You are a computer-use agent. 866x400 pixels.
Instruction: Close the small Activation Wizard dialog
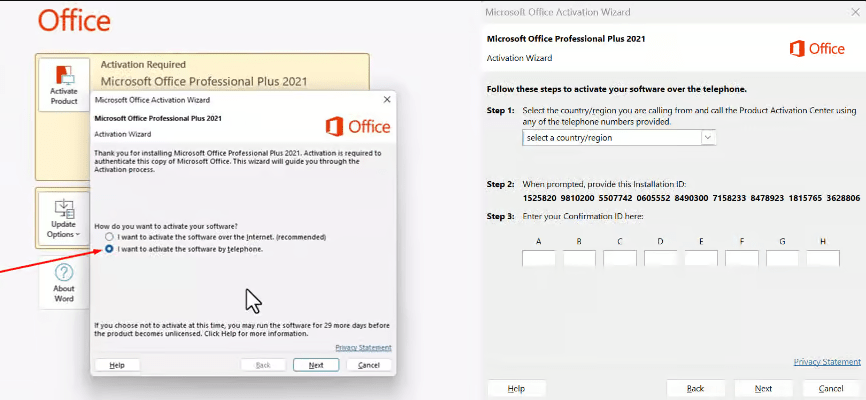(x=387, y=99)
